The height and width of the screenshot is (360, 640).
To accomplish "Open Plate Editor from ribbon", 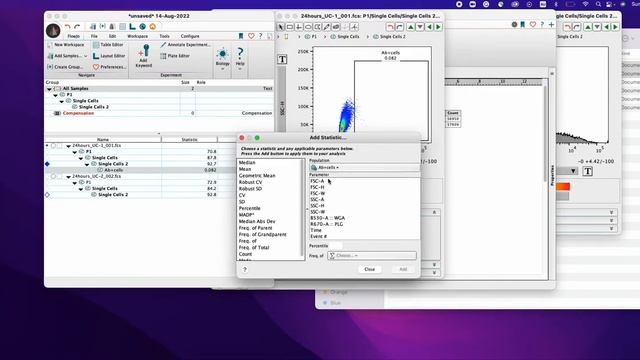I will click(x=175, y=56).
